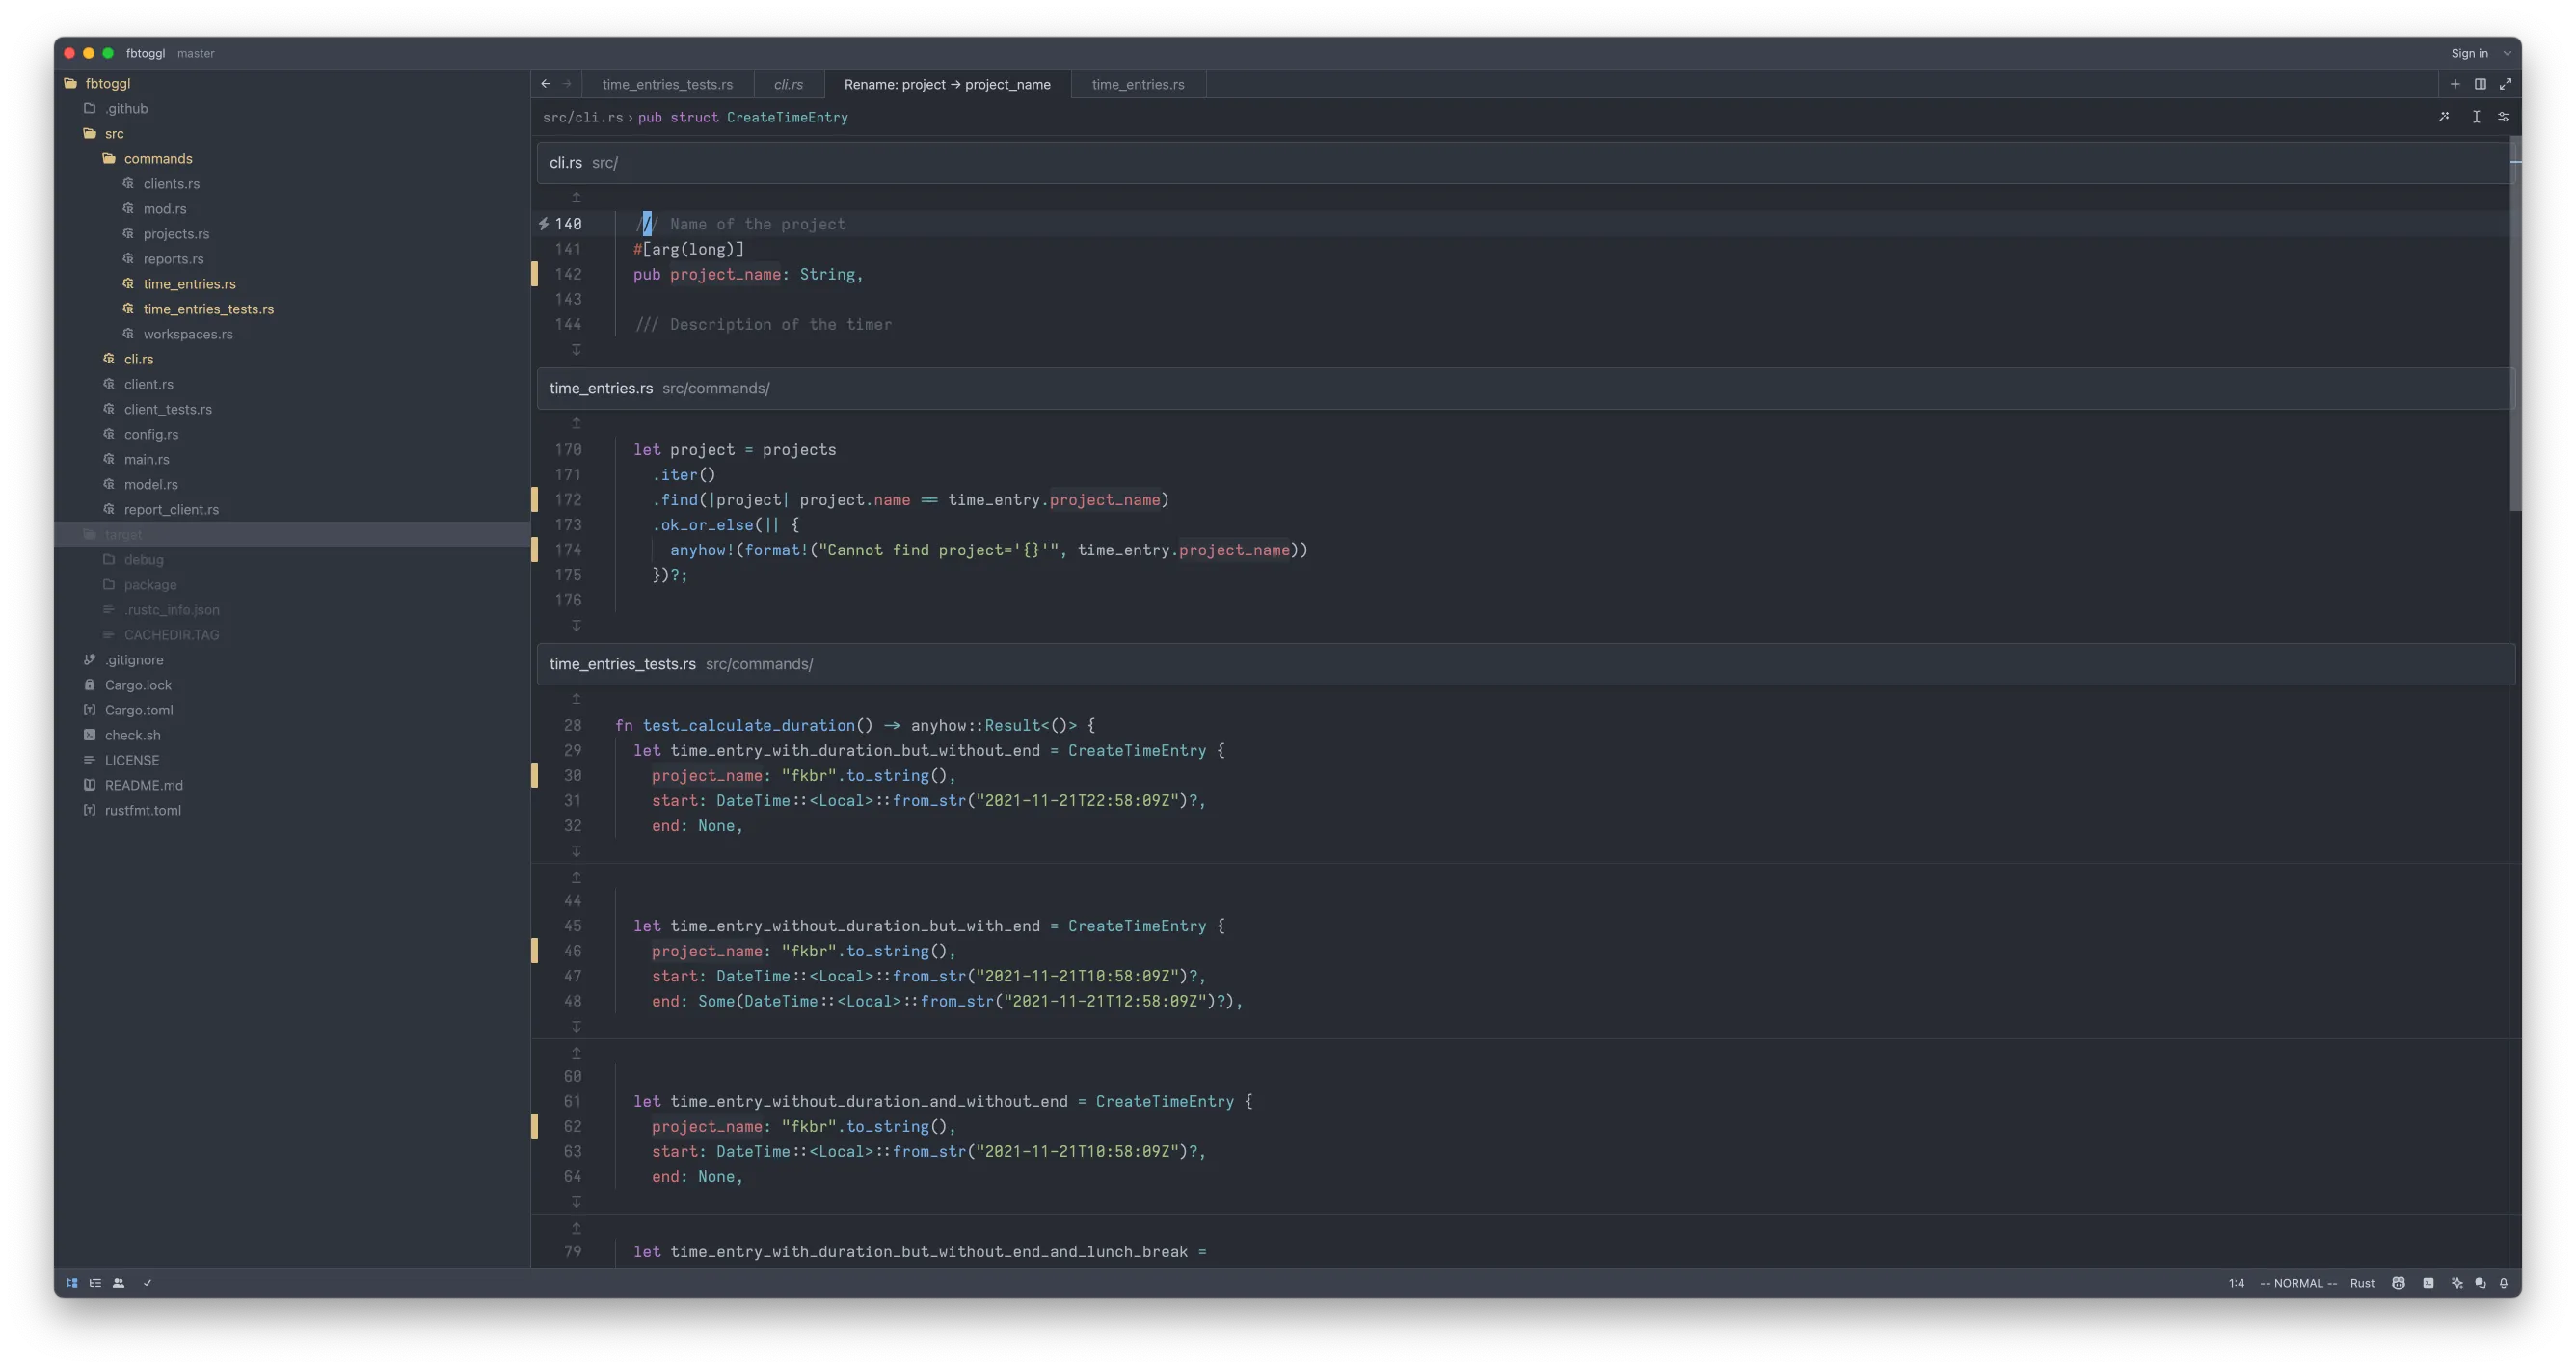
Task: Open Cargo.toml in project tree
Action: coord(293,710)
